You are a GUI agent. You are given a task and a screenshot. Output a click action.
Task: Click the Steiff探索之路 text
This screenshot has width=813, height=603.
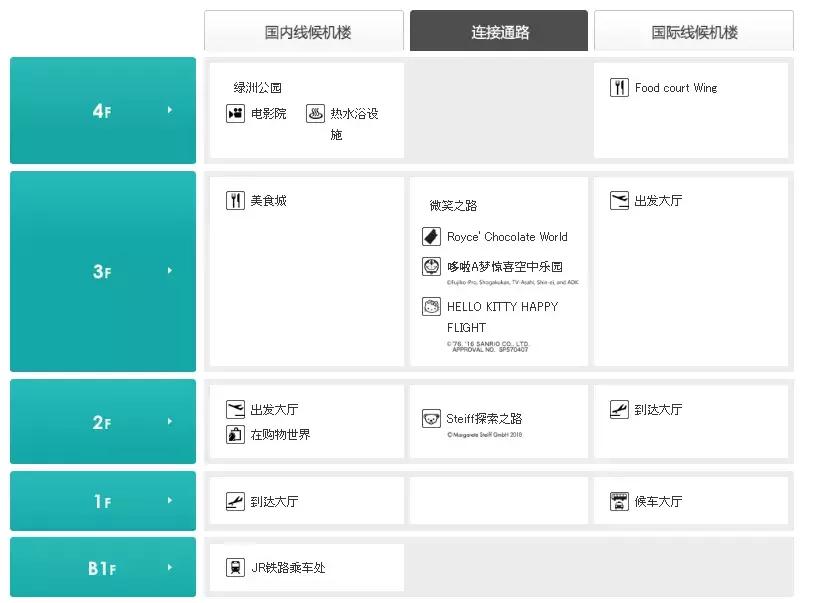pyautogui.click(x=484, y=418)
